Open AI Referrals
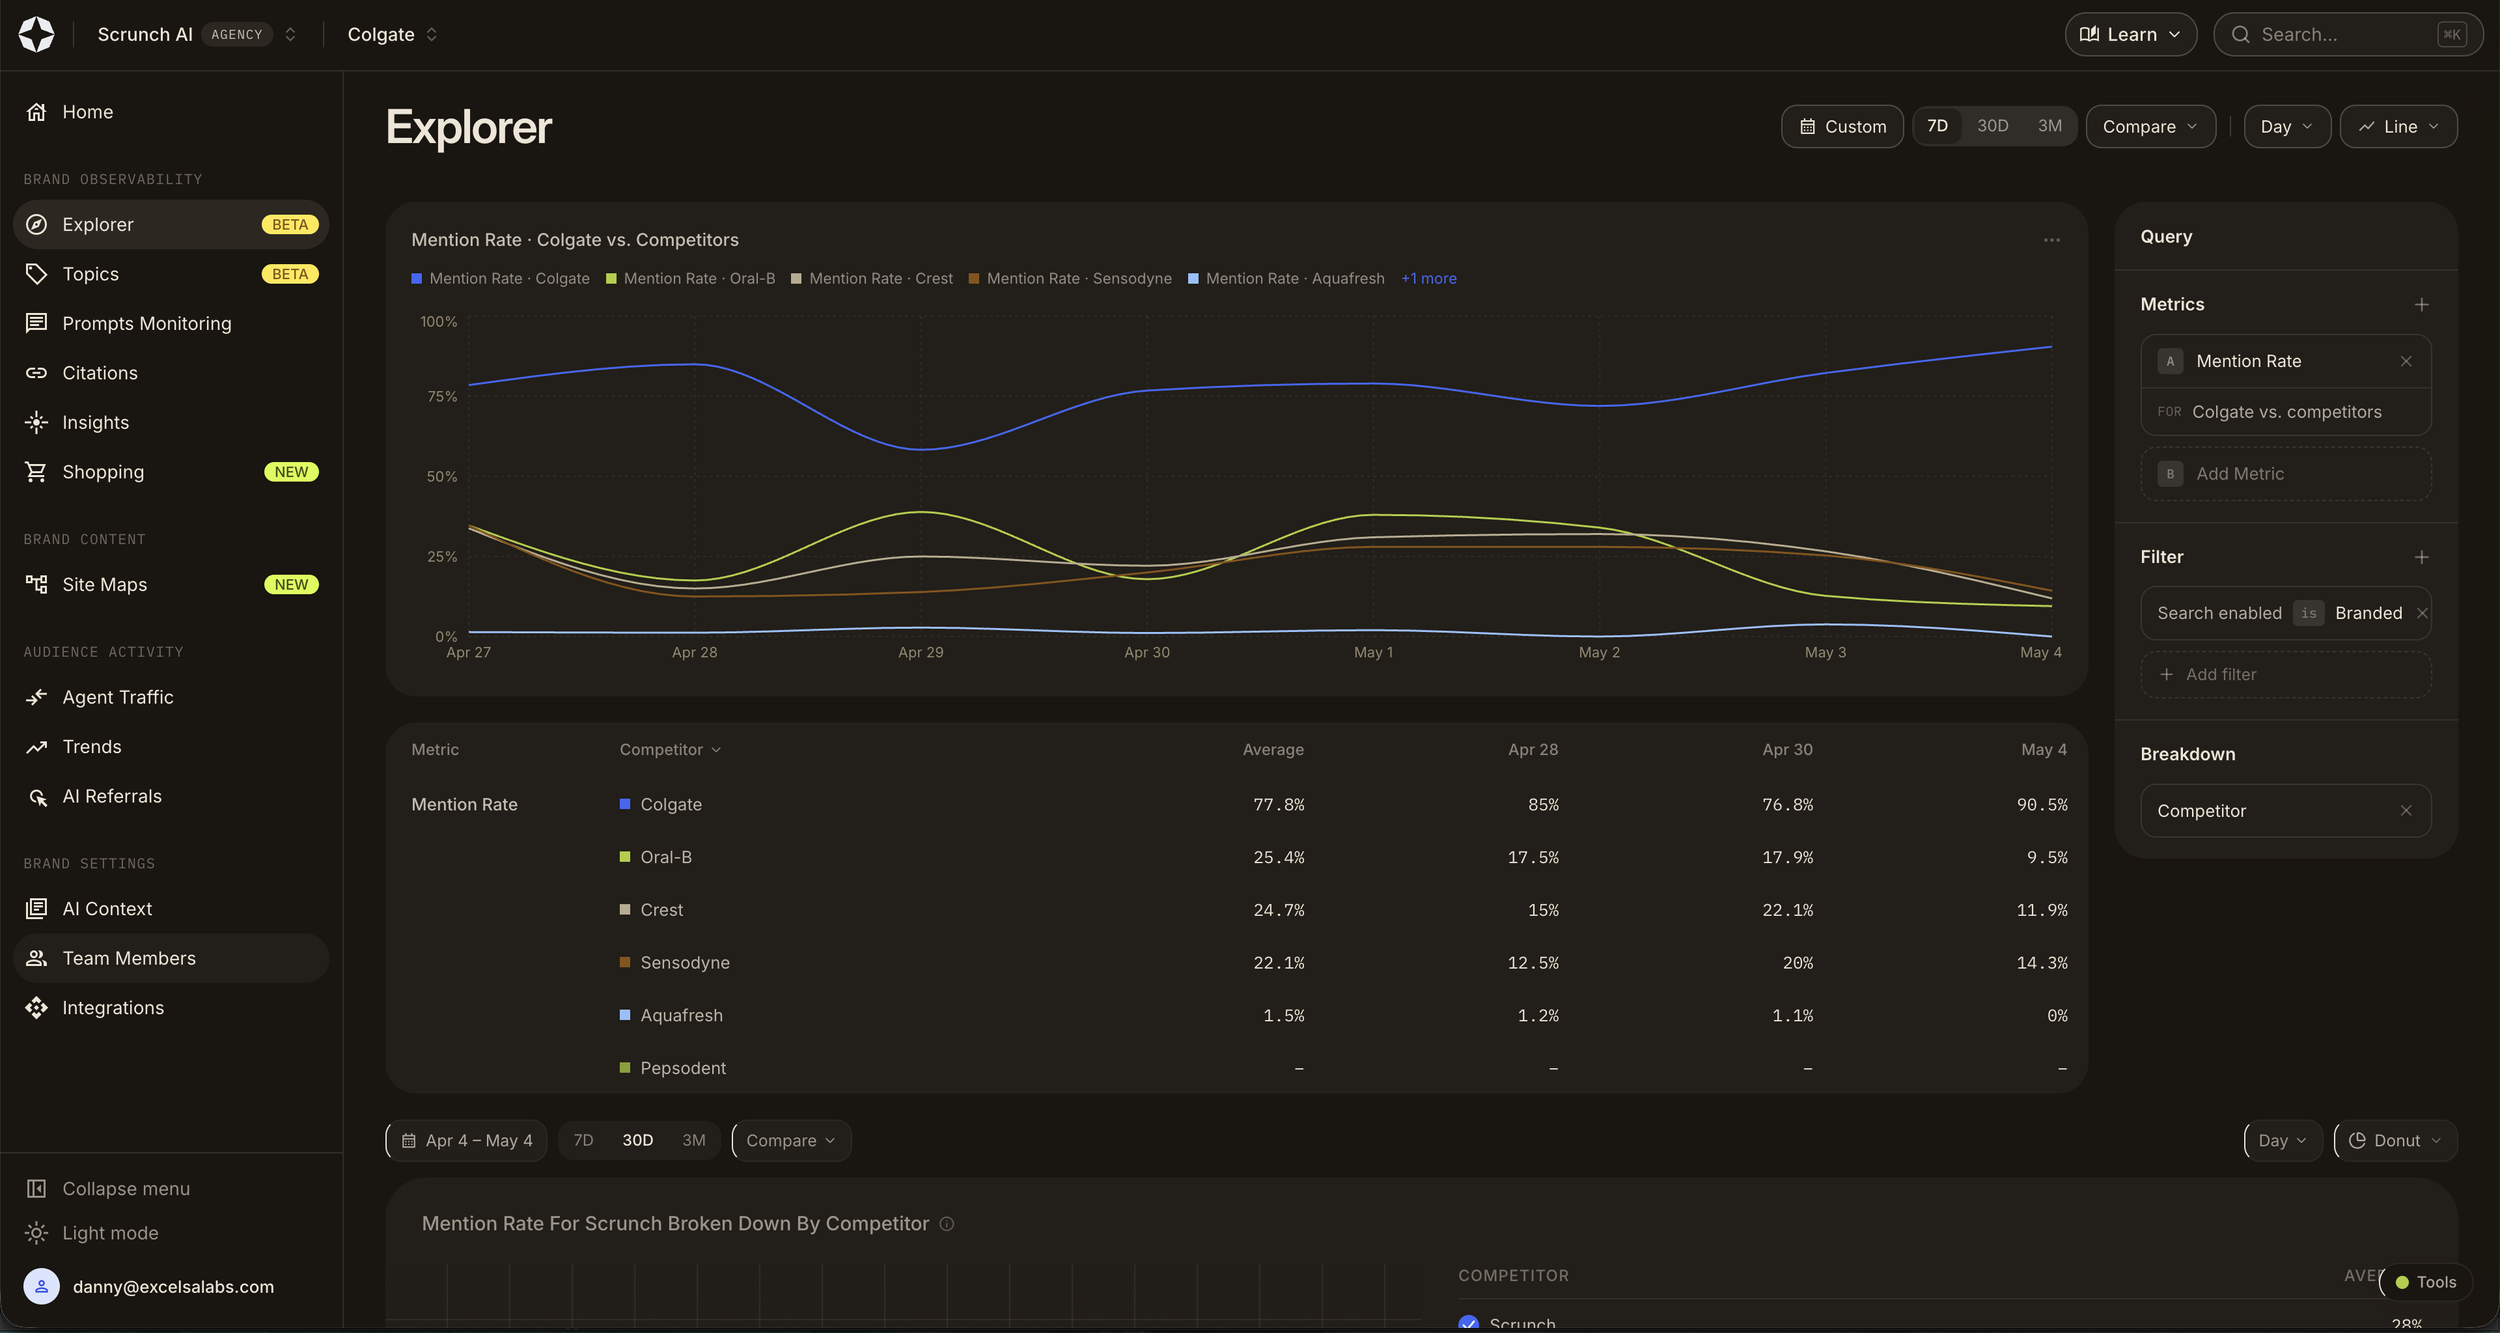Image resolution: width=2500 pixels, height=1333 pixels. [171, 796]
